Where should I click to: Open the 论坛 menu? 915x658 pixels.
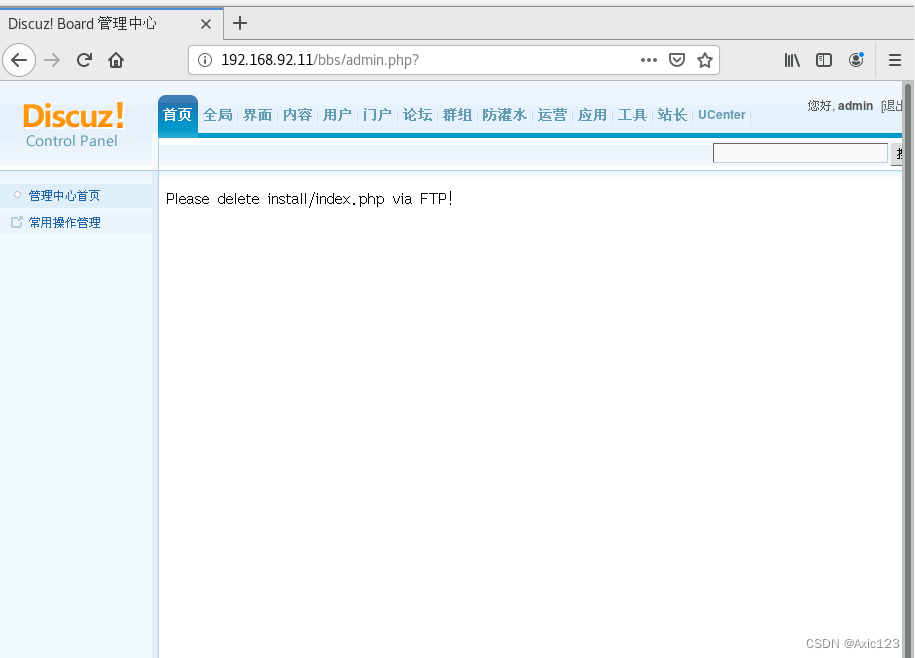click(x=417, y=115)
